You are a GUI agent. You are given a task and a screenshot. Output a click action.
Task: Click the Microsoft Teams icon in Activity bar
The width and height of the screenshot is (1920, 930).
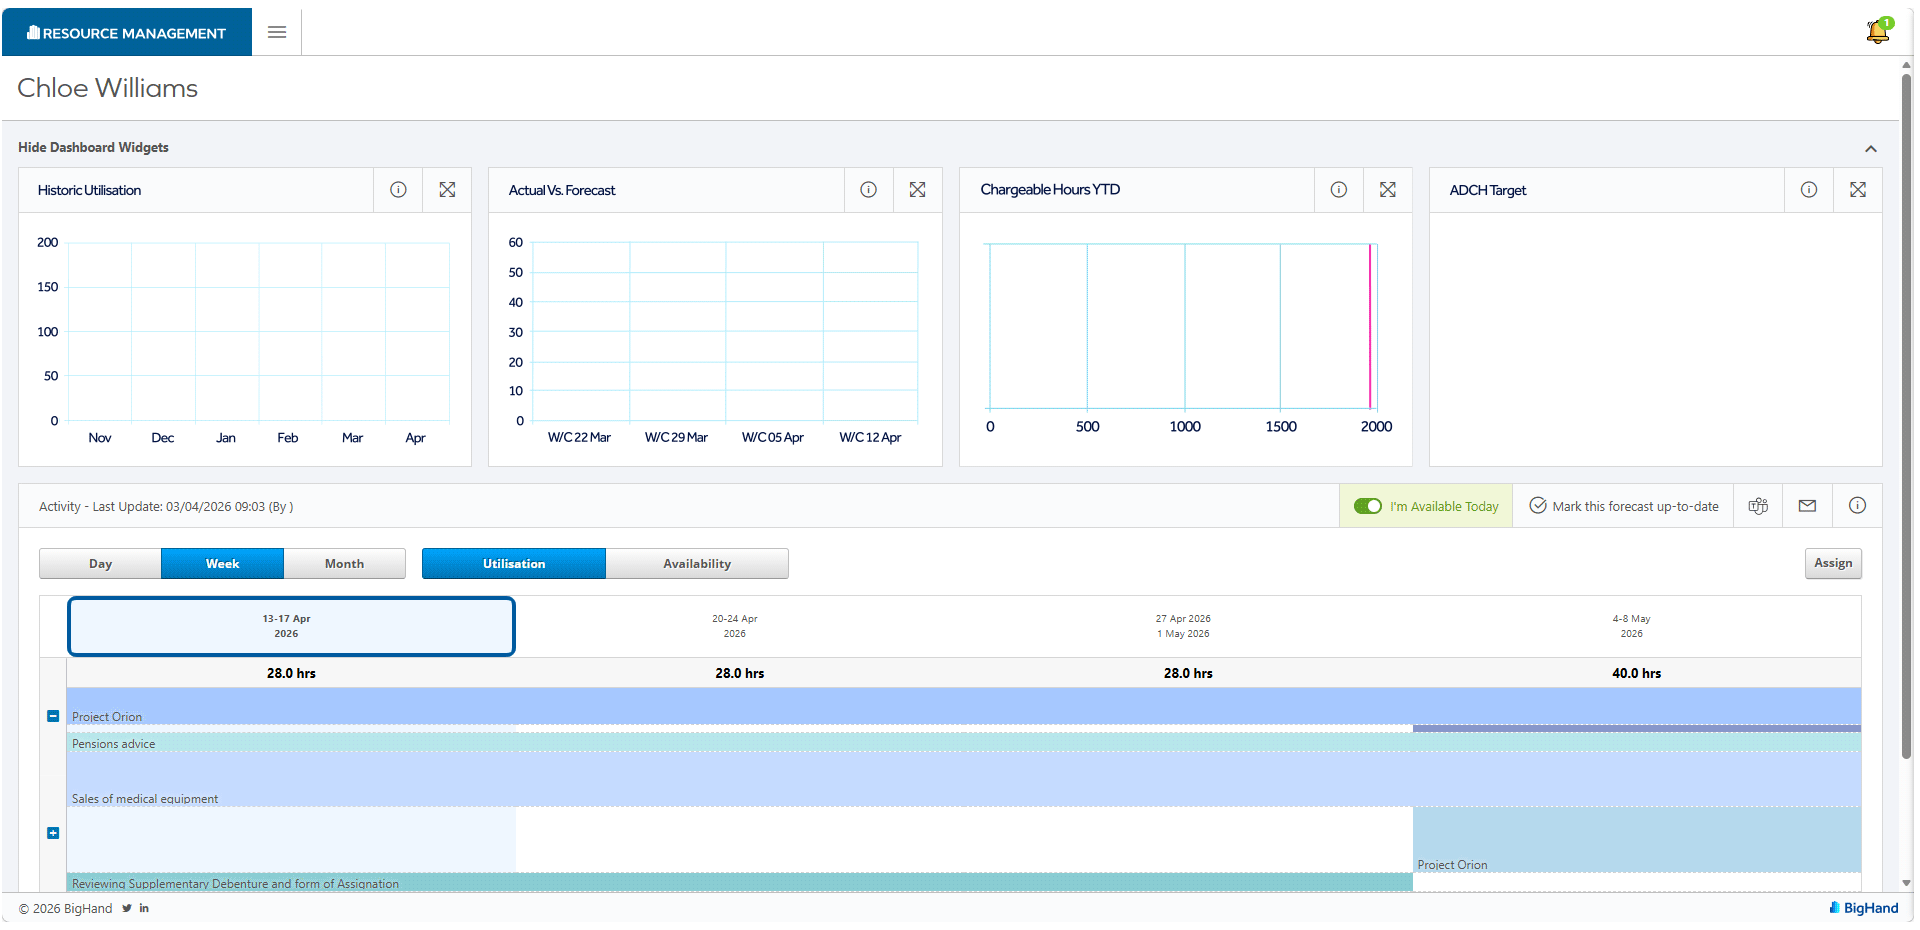click(x=1758, y=506)
